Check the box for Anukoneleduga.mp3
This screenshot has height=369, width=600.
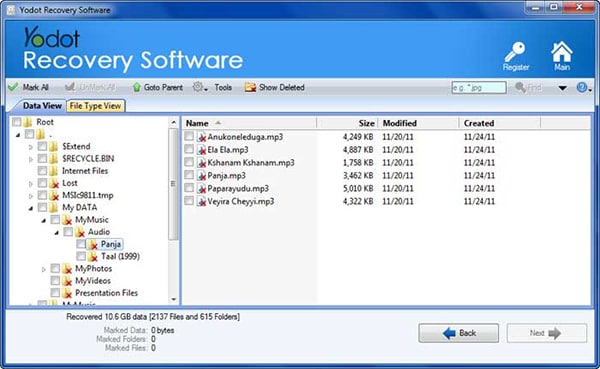(x=189, y=136)
